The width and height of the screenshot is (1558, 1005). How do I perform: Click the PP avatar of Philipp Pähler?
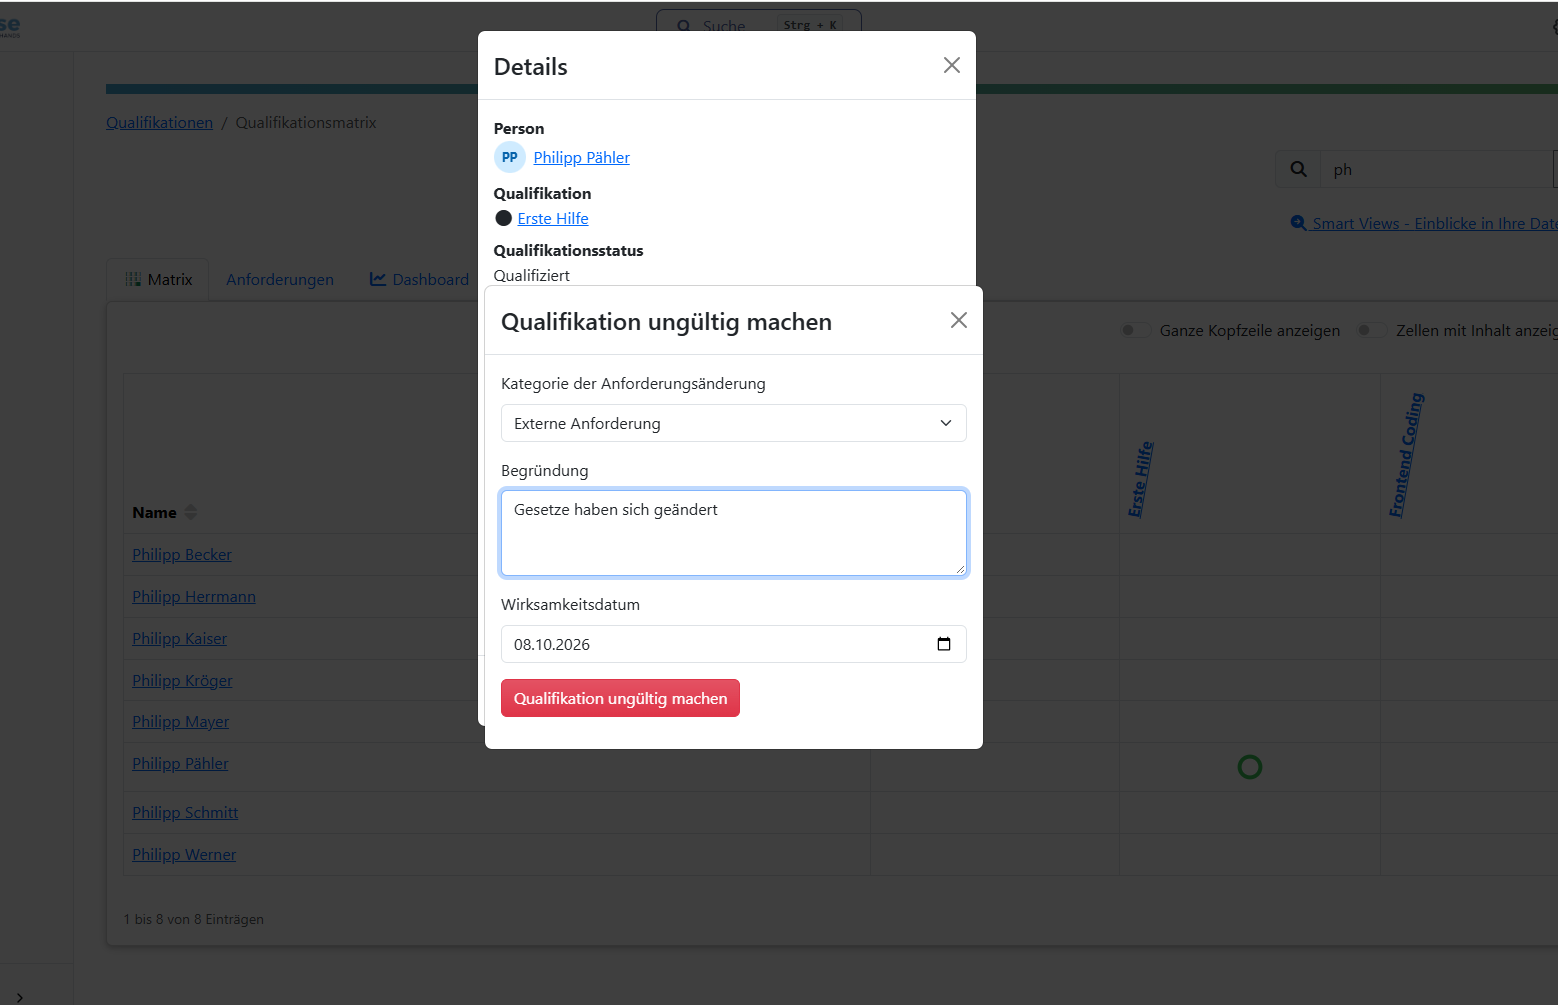pos(510,157)
